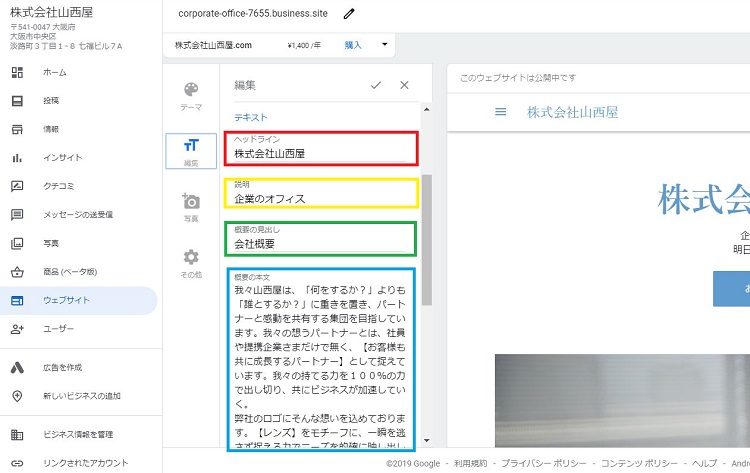750x473 pixels.
Task: Click the ビジネス情報を管理 building icon
Action: click(x=17, y=434)
